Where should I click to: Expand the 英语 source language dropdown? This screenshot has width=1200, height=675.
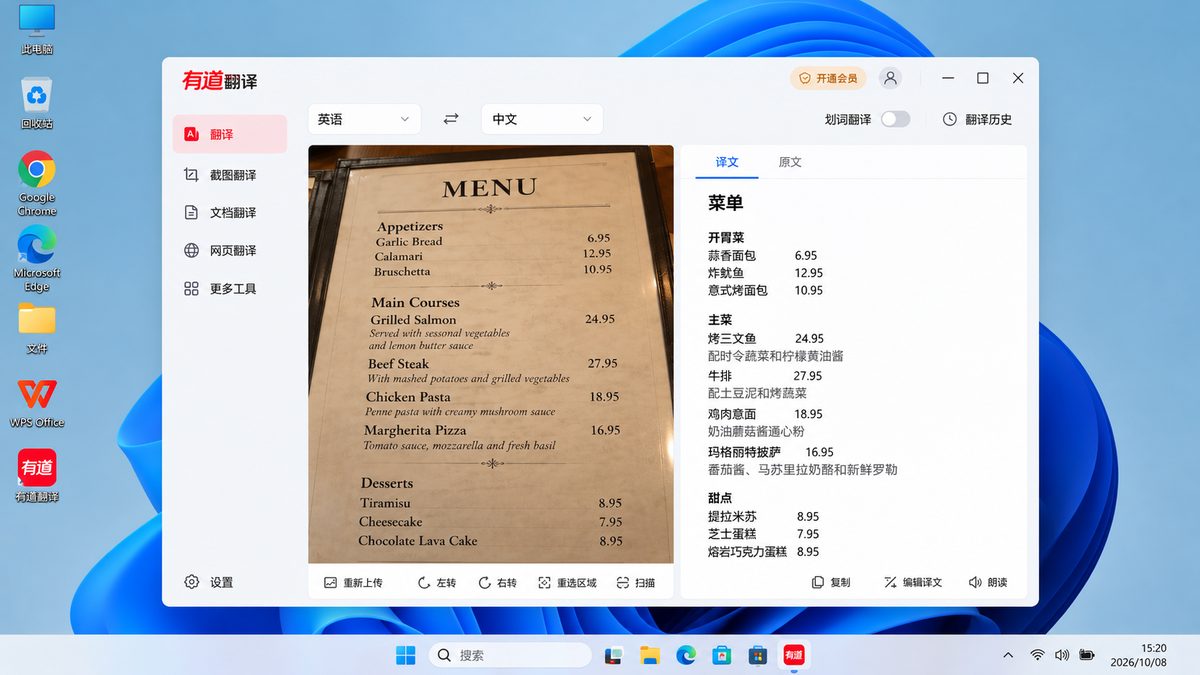click(x=364, y=119)
